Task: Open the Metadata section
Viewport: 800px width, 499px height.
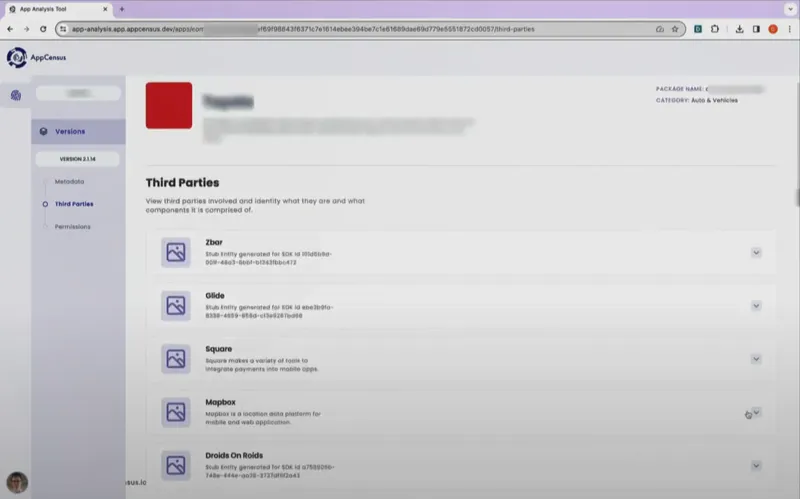Action: [x=69, y=182]
